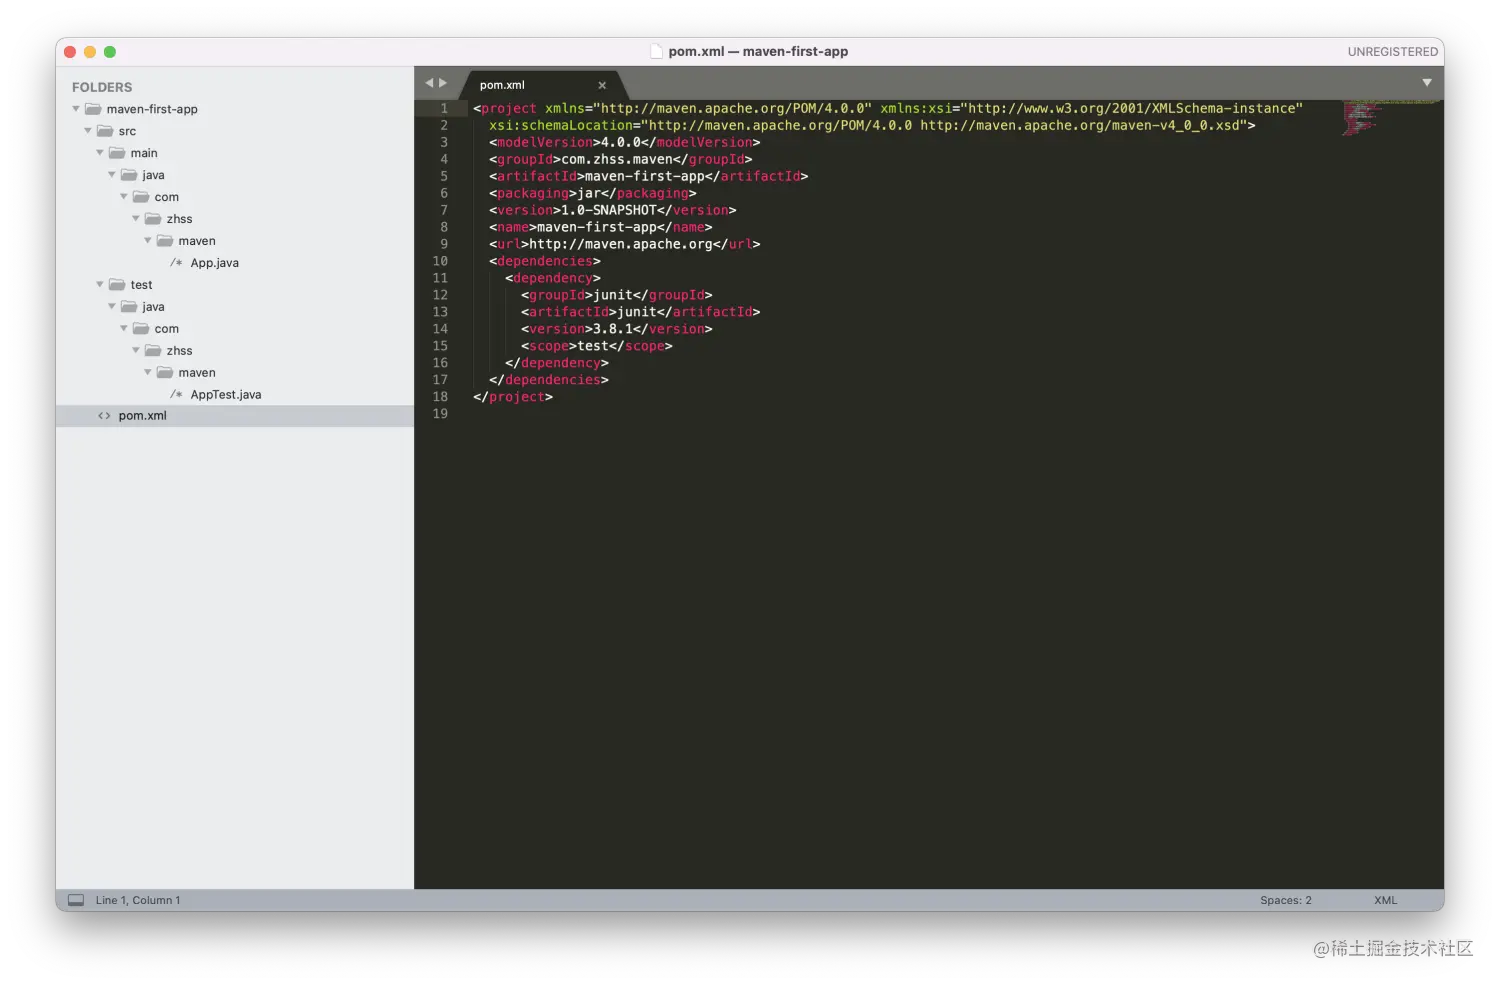Collapse zhss folder arrow under test
This screenshot has width=1500, height=985.
click(136, 351)
